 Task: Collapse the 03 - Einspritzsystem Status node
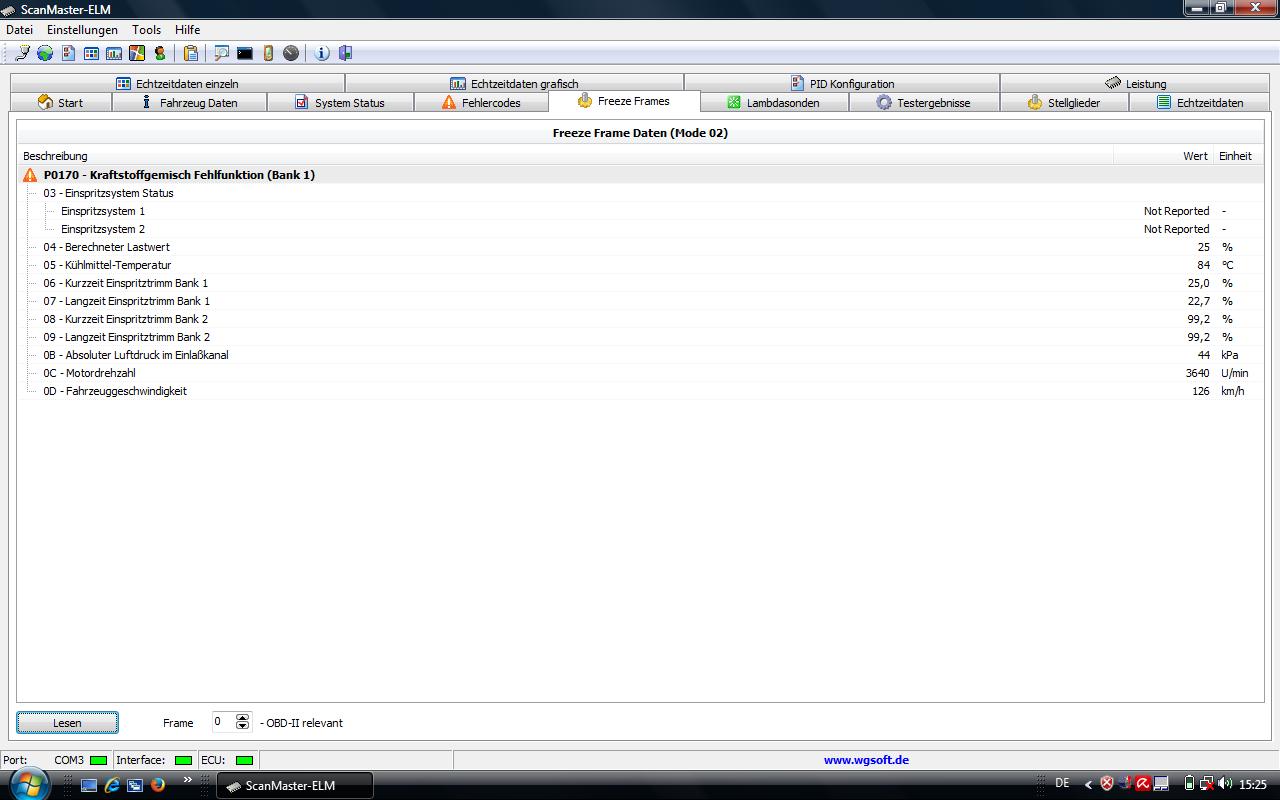[x=30, y=193]
